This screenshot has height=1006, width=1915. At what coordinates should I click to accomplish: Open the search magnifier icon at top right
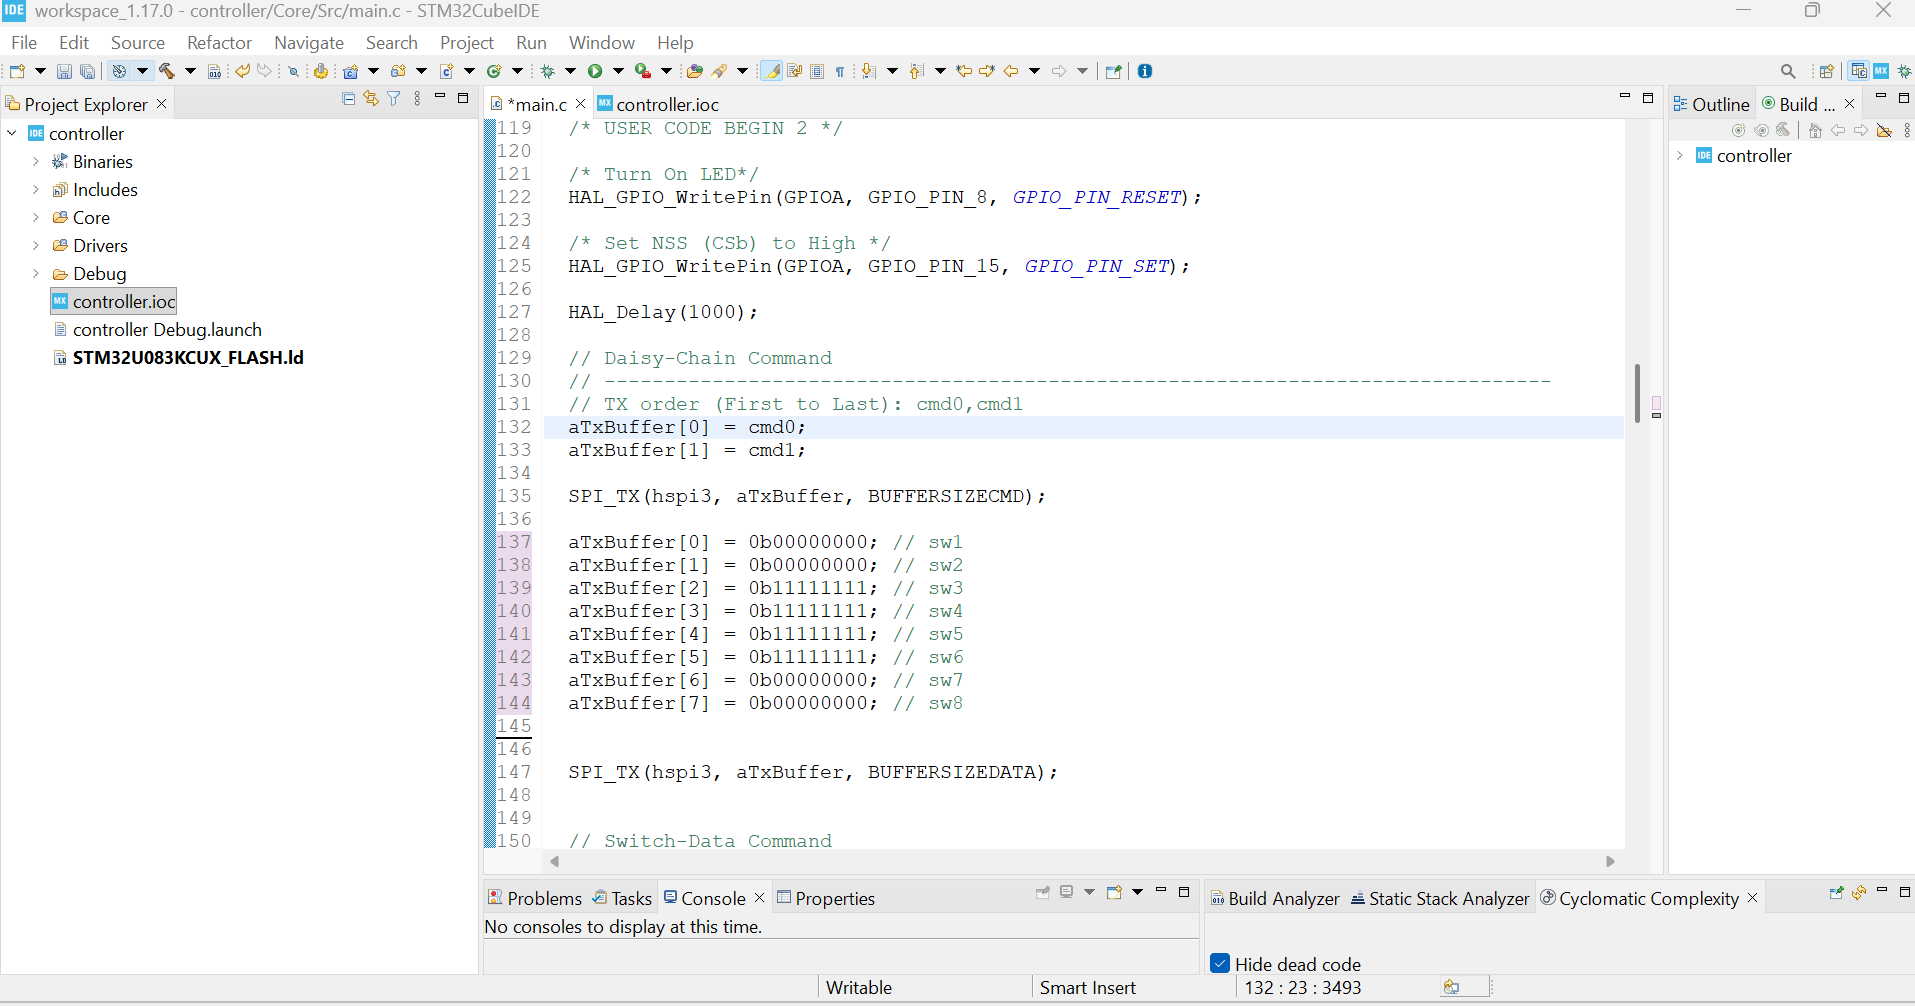1788,71
